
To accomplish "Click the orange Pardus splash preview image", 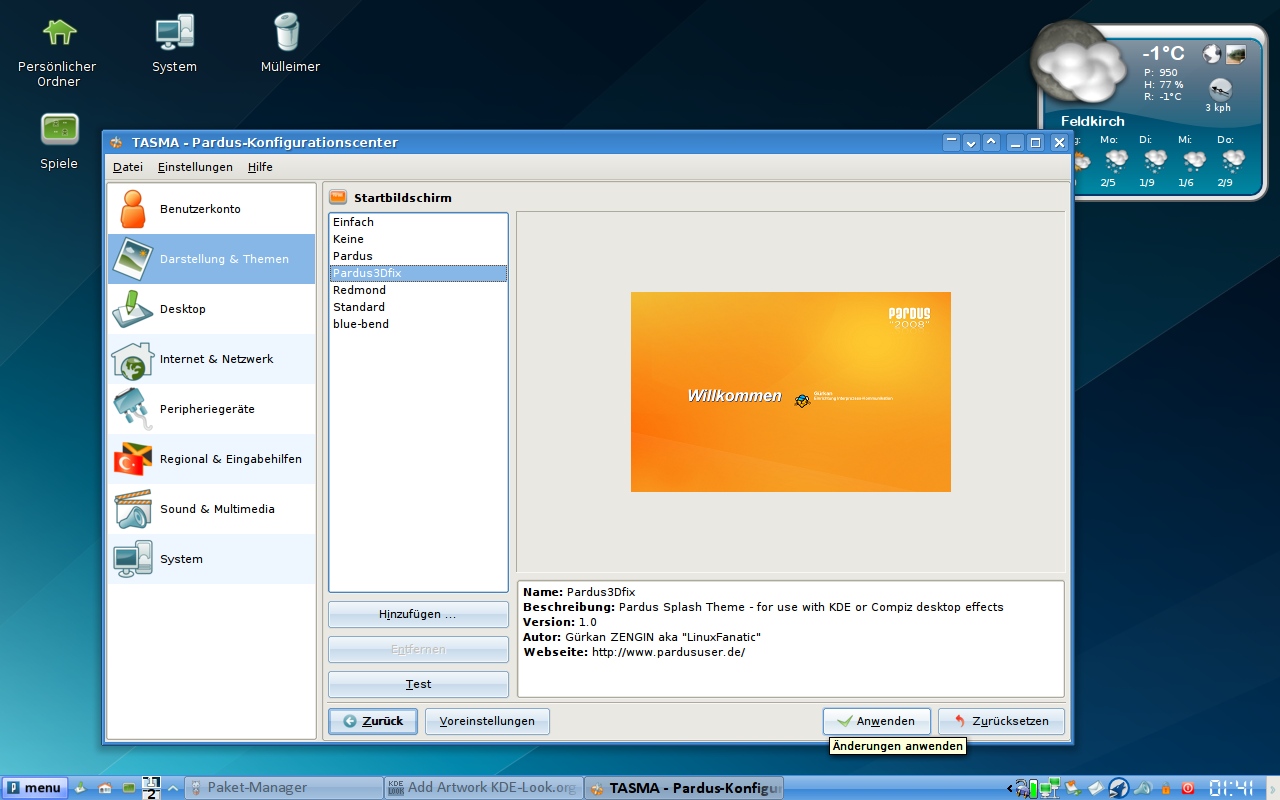I will point(790,391).
